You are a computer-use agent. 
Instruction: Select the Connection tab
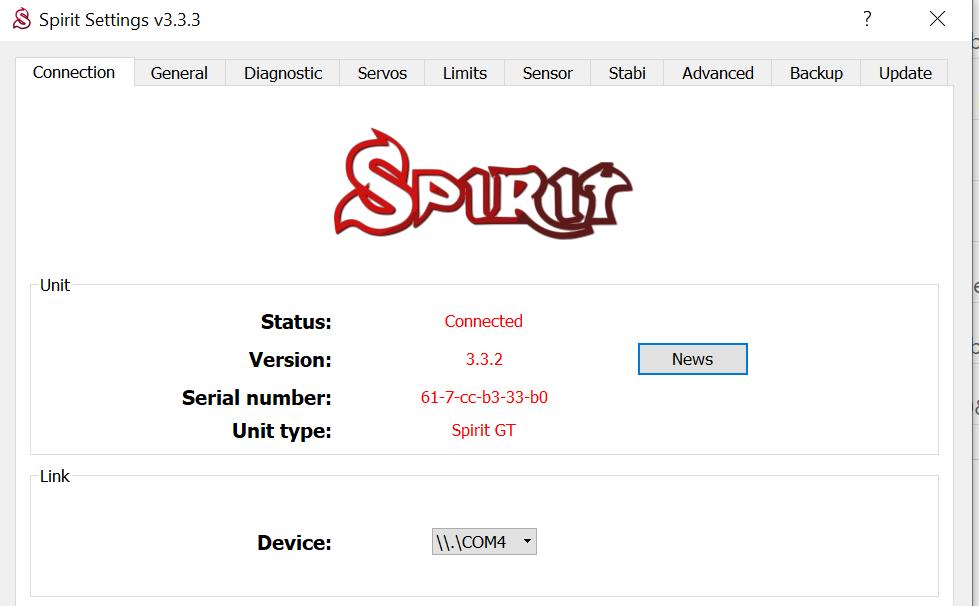coord(74,72)
